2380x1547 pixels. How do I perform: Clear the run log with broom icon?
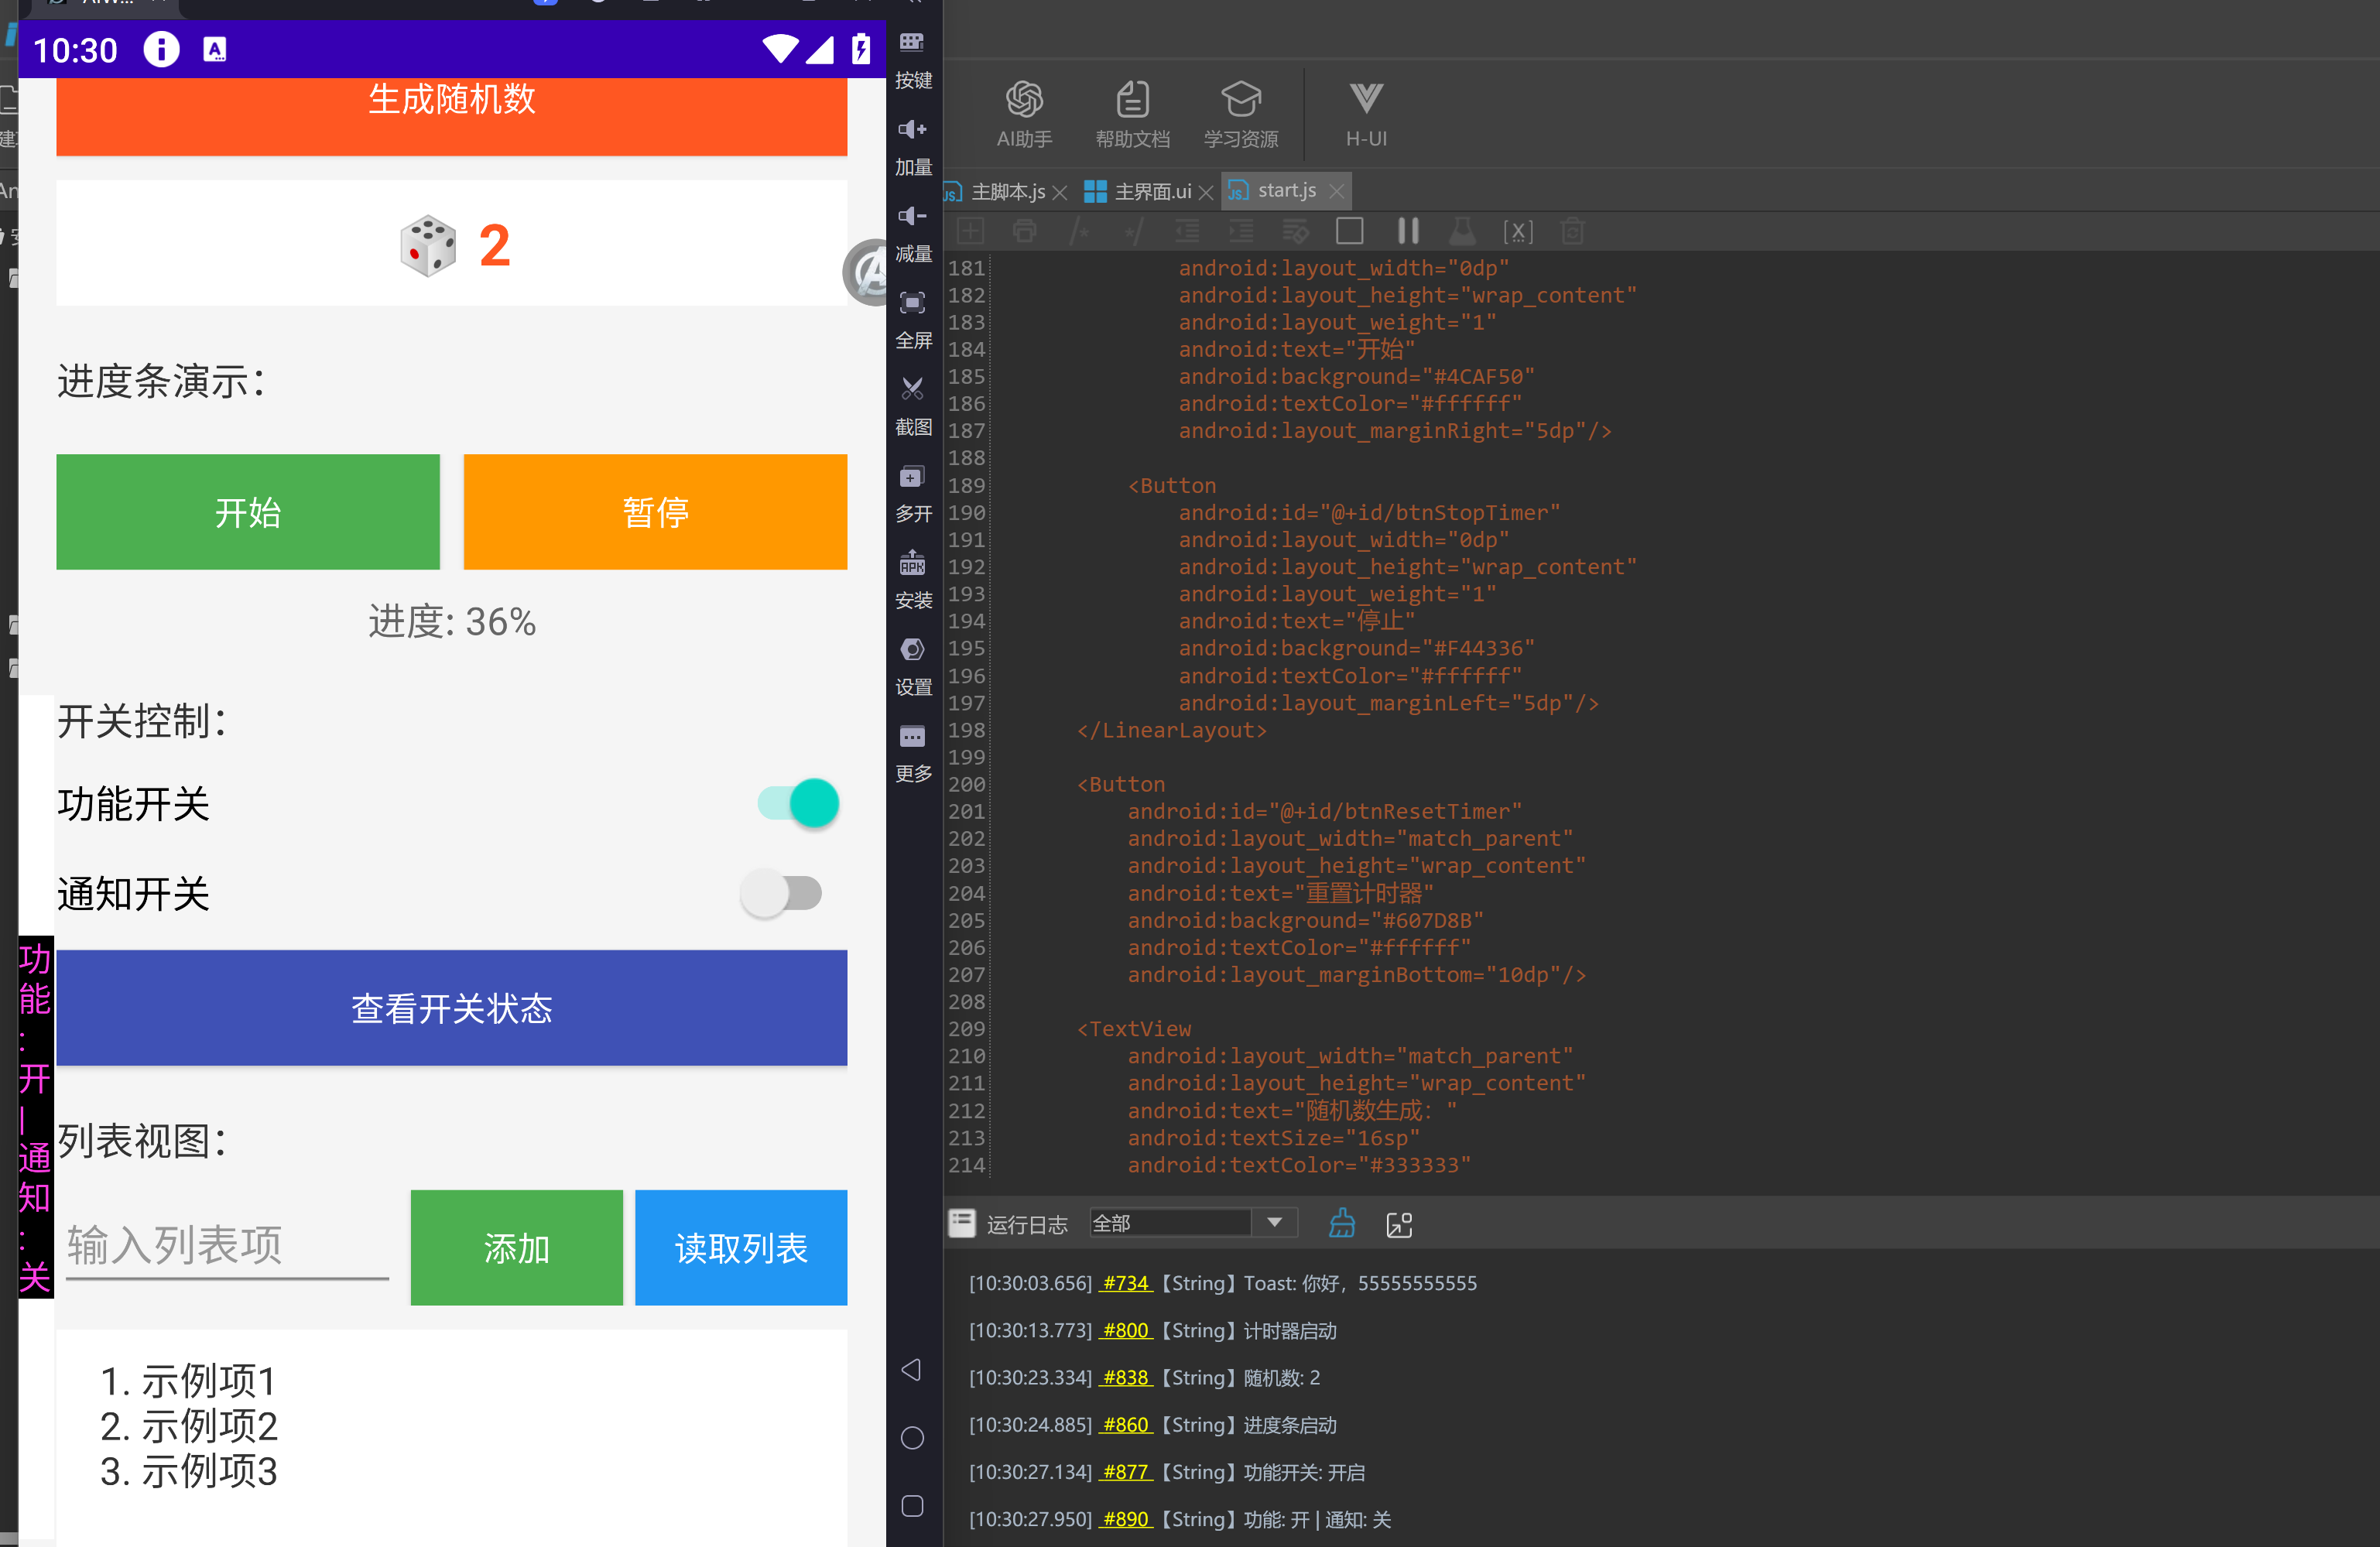1342,1224
